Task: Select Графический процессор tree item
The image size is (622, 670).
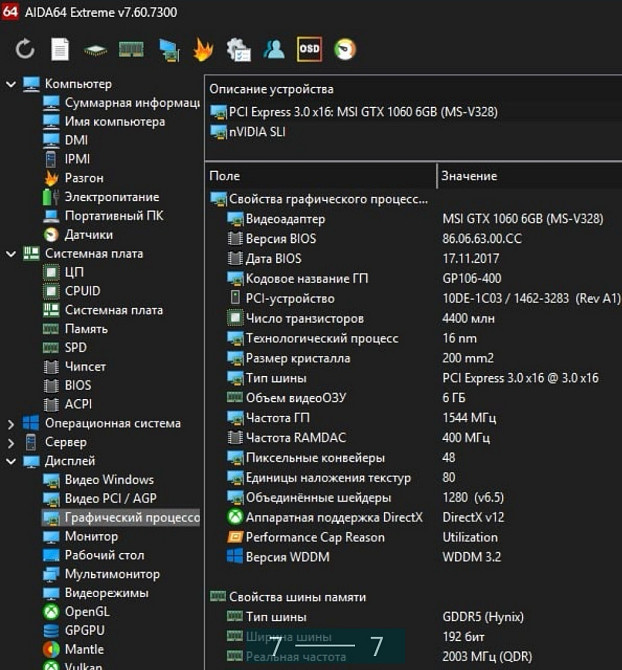Action: pos(121,518)
